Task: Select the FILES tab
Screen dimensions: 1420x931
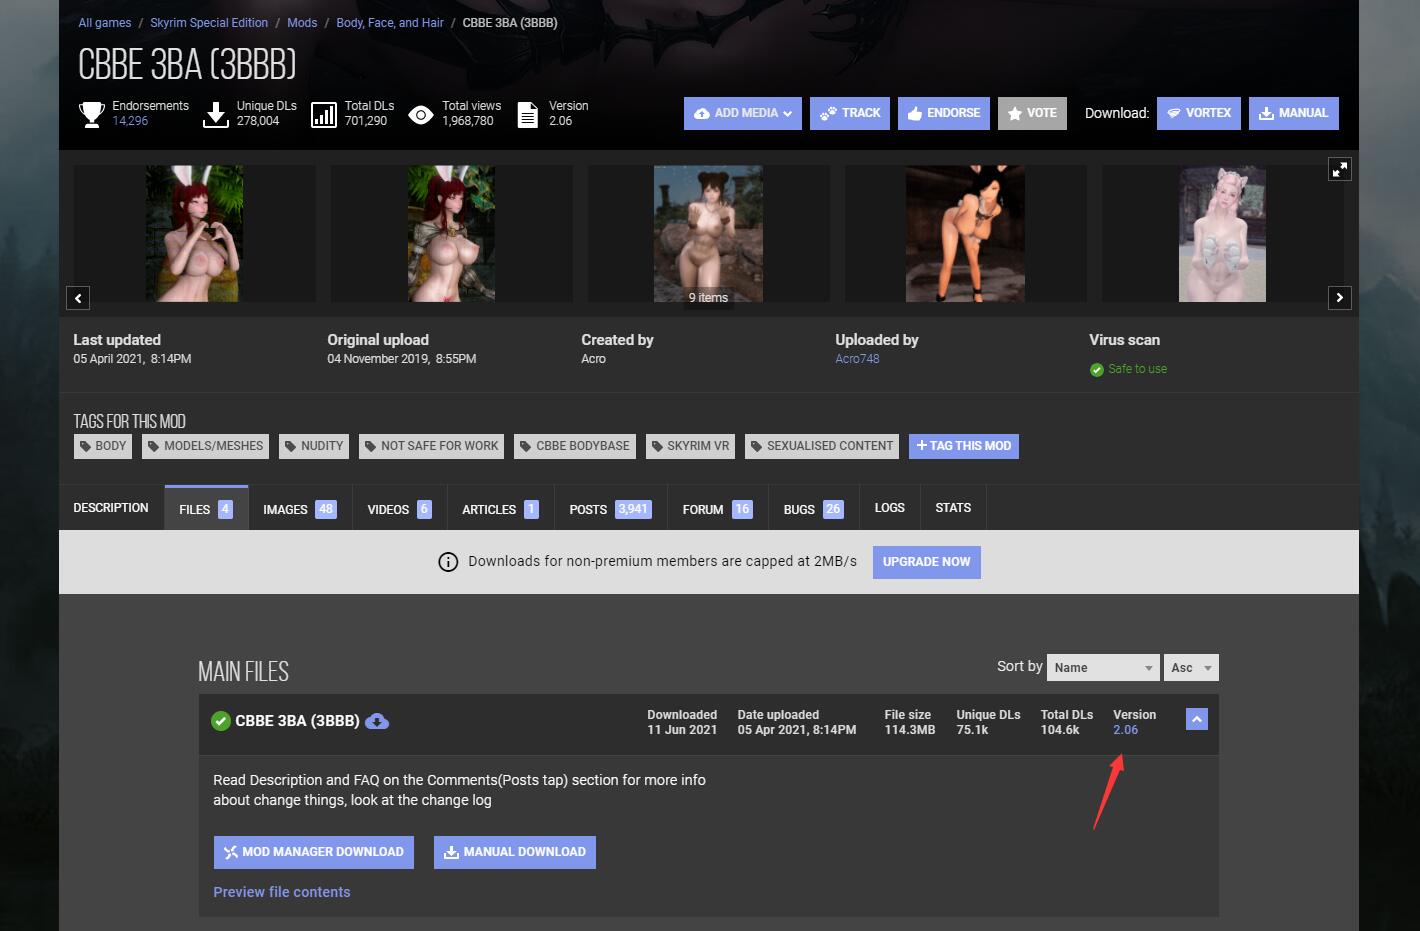Action: point(206,508)
